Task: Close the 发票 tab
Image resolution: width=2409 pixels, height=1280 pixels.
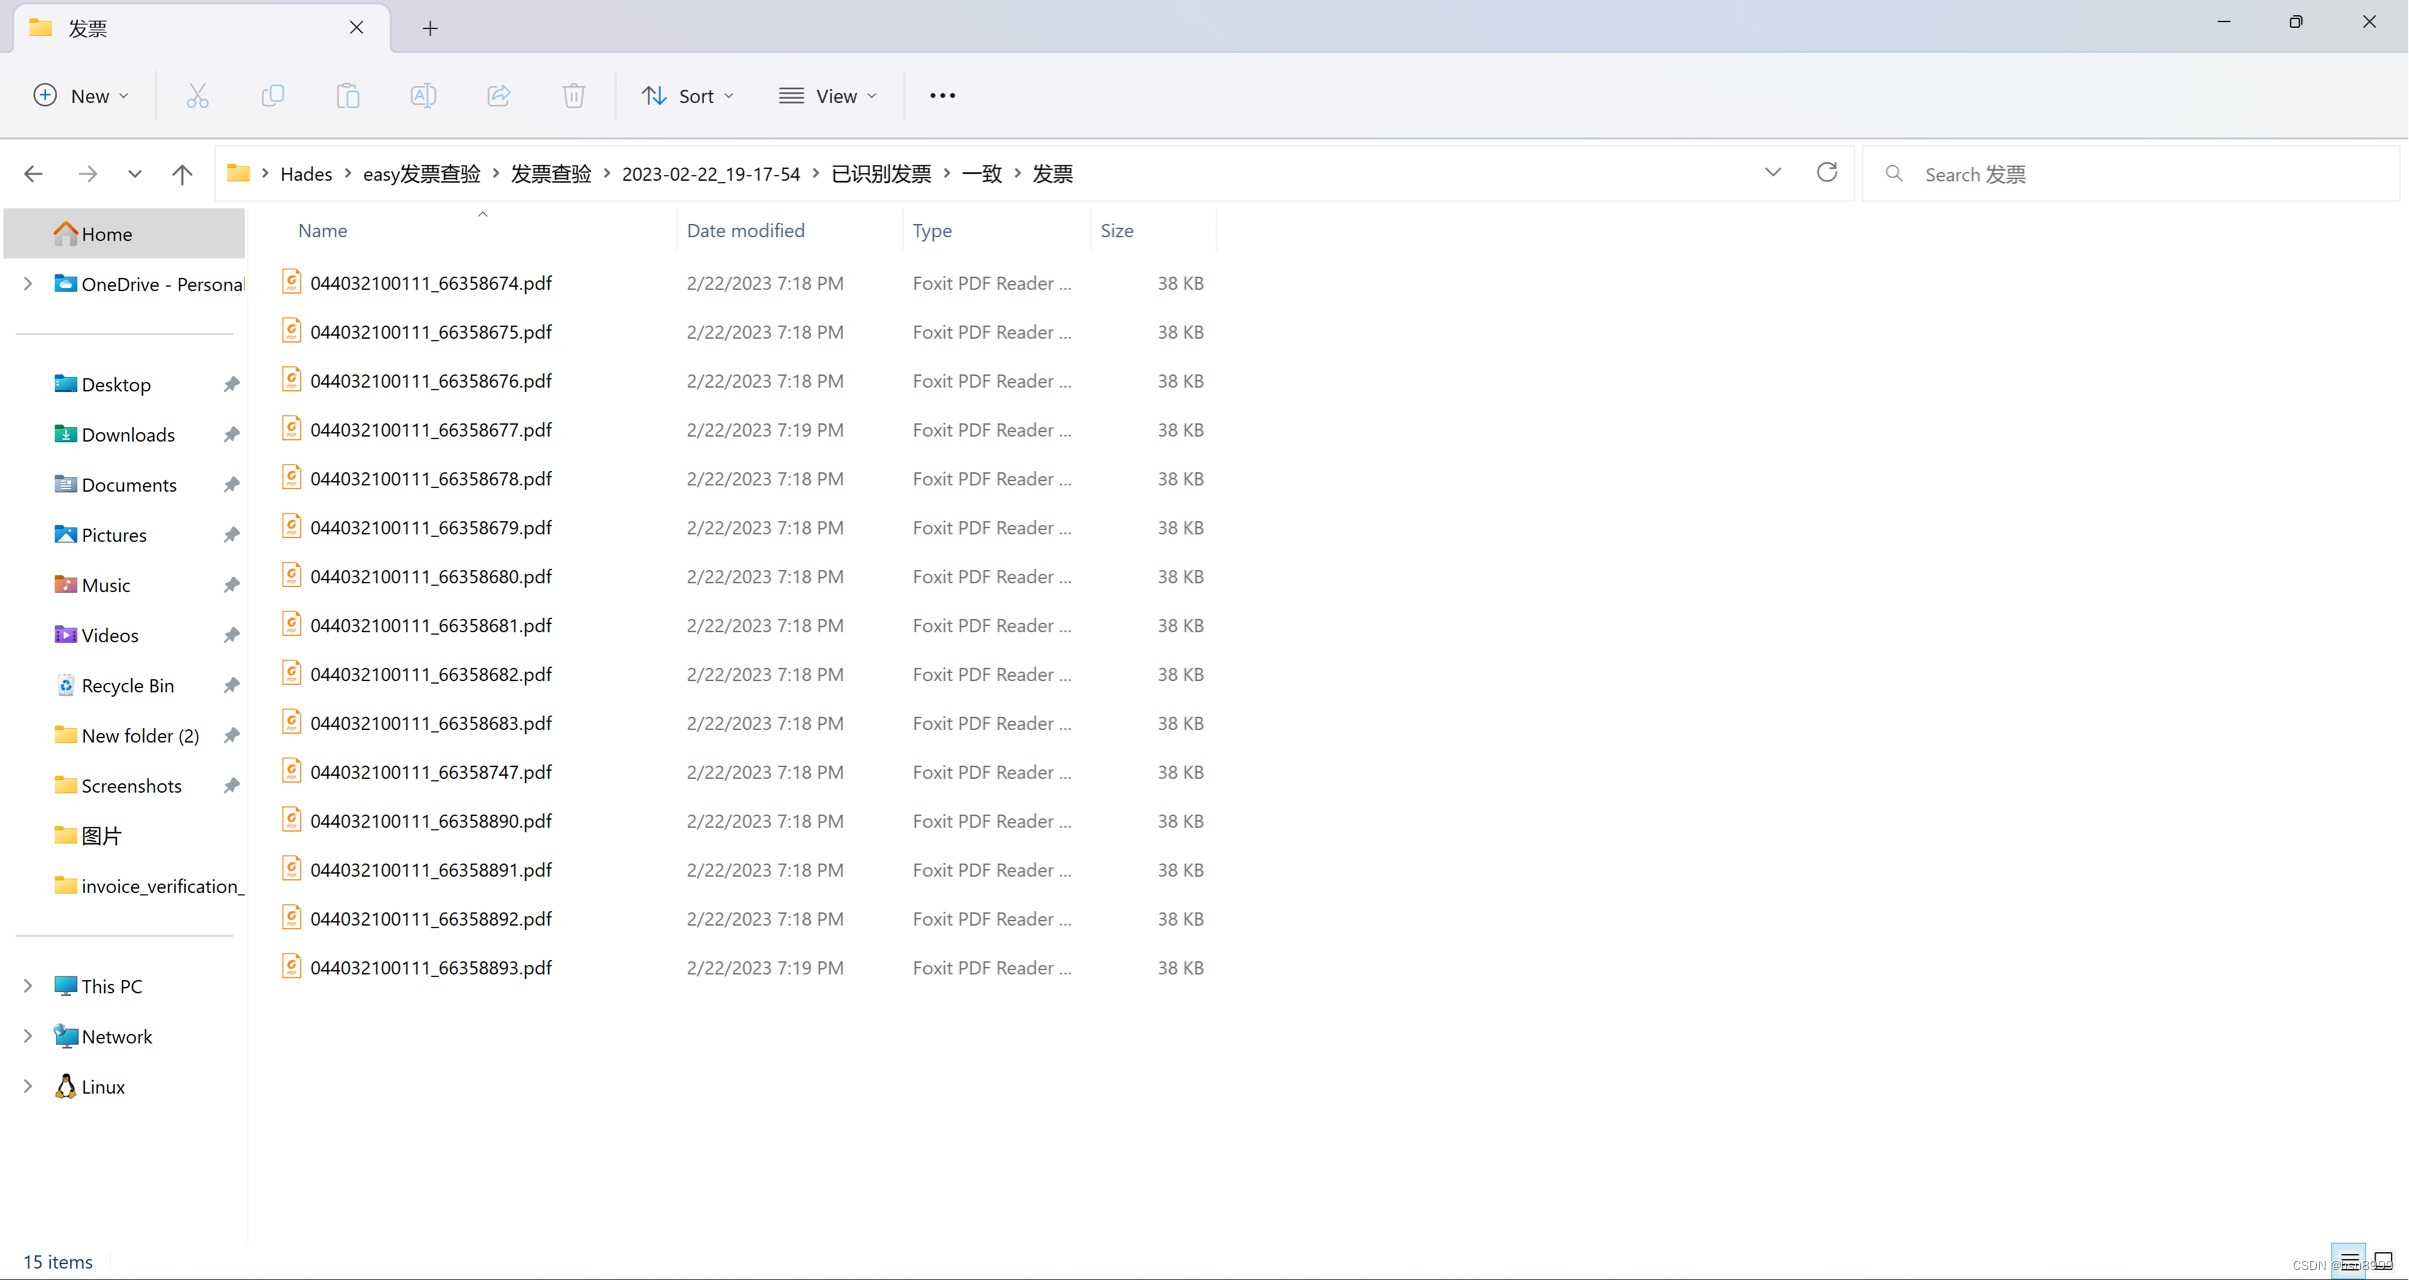Action: 356,28
